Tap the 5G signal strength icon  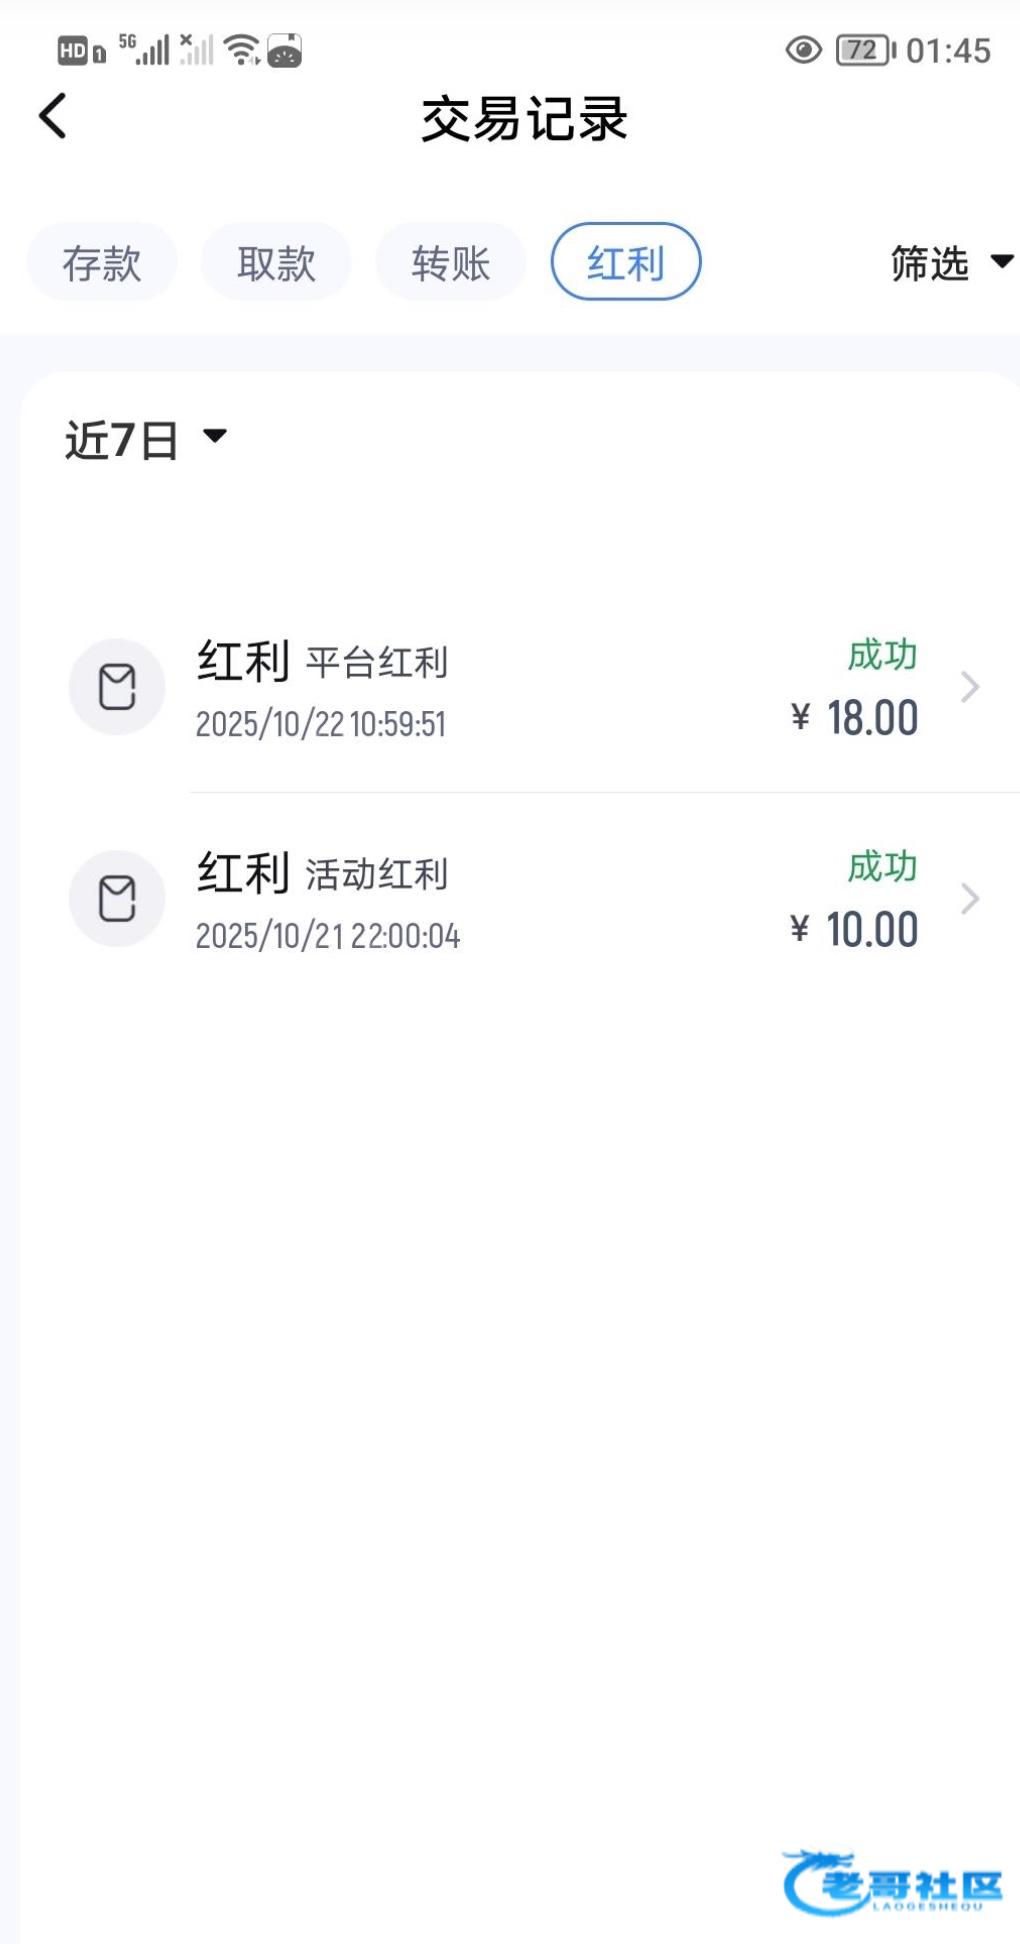144,49
